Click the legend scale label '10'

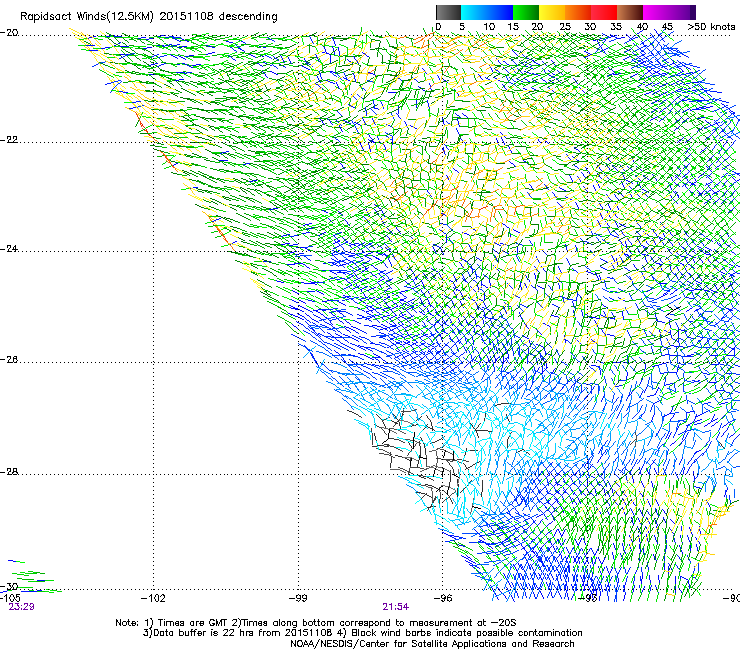tap(489, 27)
